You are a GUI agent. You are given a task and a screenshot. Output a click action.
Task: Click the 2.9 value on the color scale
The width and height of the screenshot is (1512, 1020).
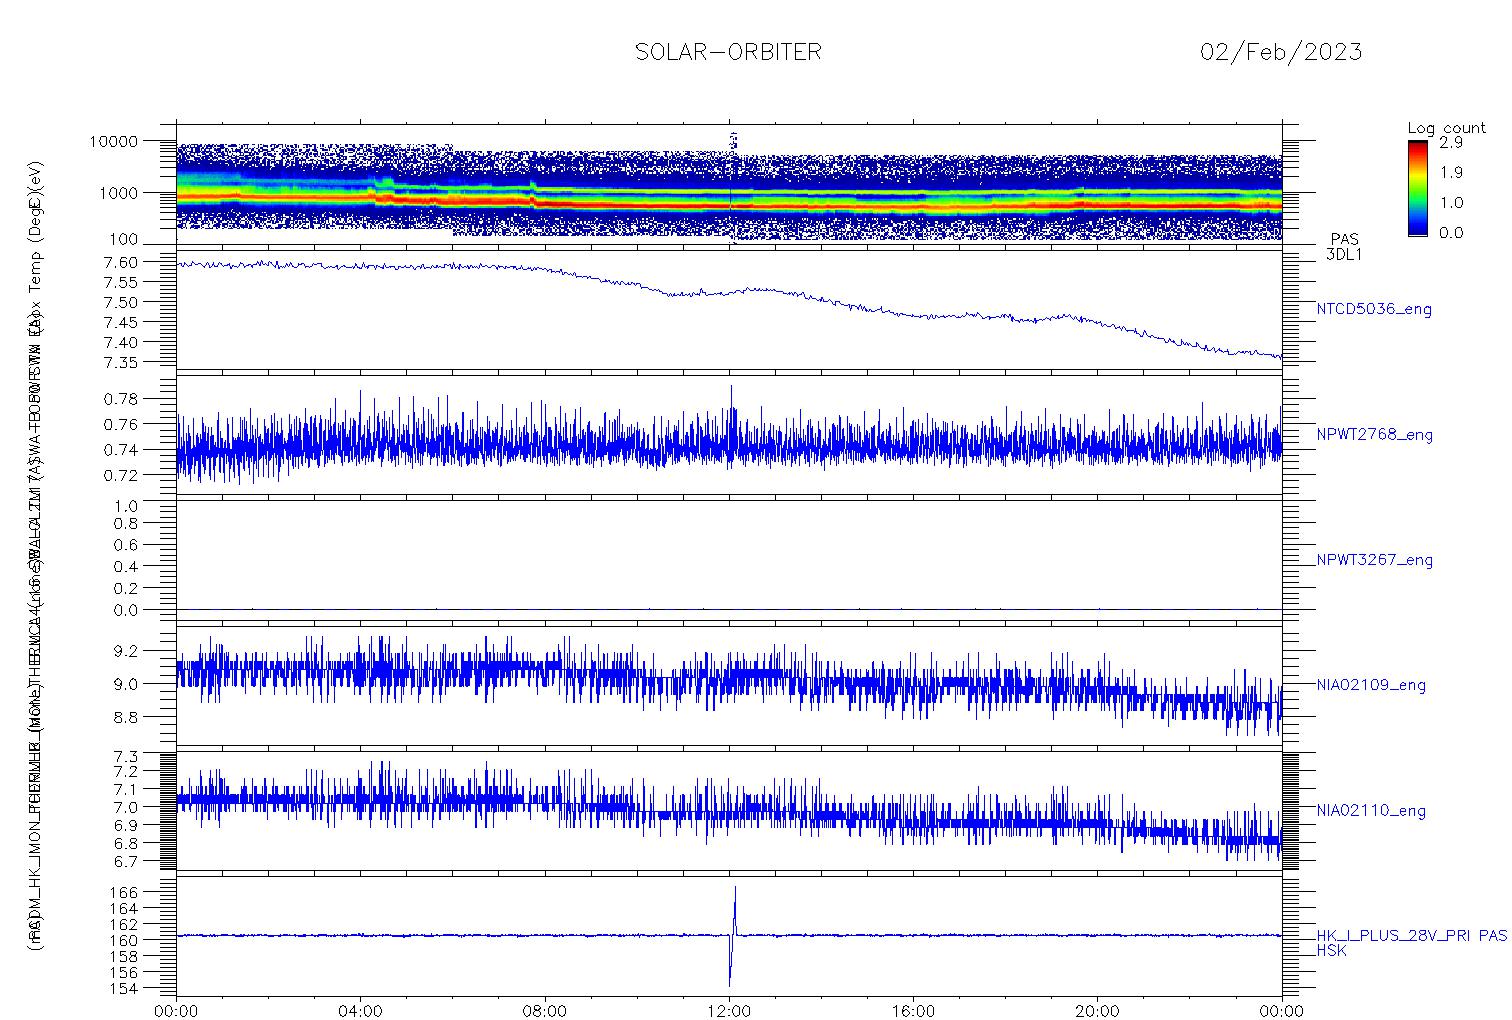coord(1450,144)
